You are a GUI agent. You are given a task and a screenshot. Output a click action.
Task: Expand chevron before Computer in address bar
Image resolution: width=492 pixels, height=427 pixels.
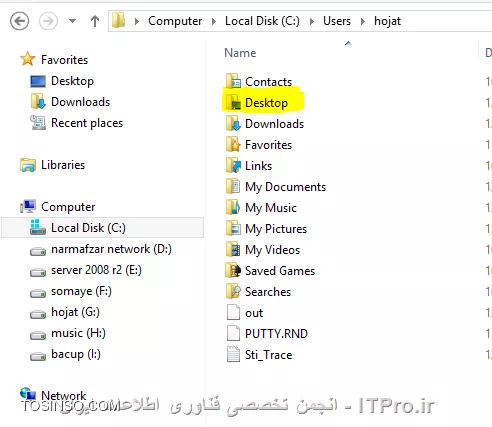(x=137, y=22)
